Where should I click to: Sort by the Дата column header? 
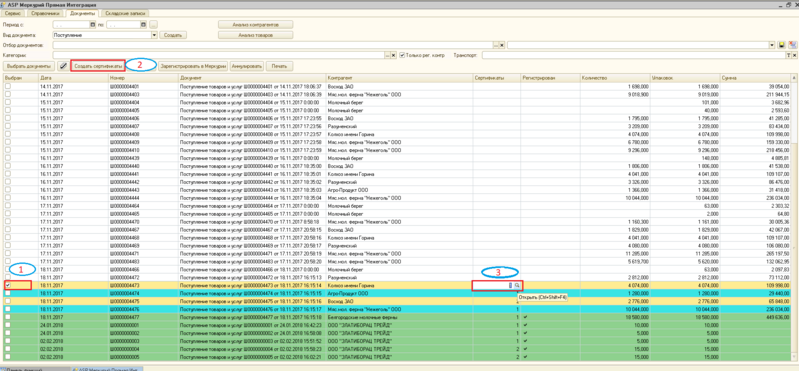tap(73, 78)
